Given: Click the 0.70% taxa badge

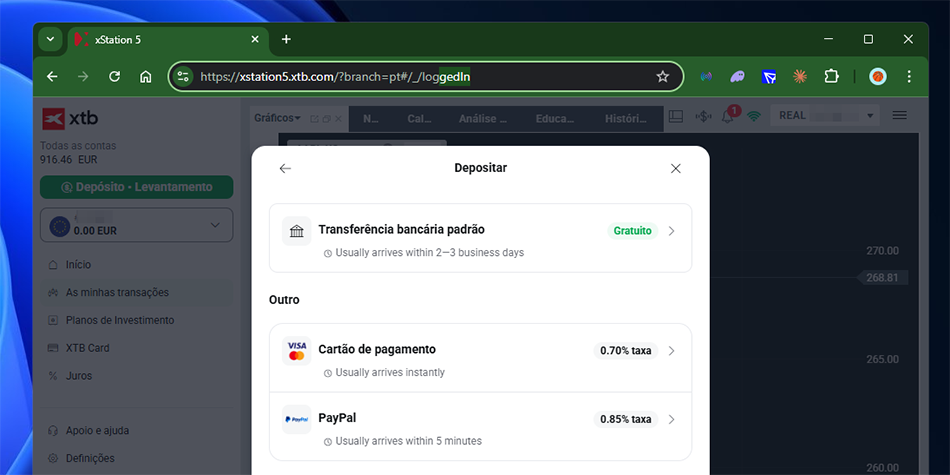Looking at the screenshot, I should (626, 351).
